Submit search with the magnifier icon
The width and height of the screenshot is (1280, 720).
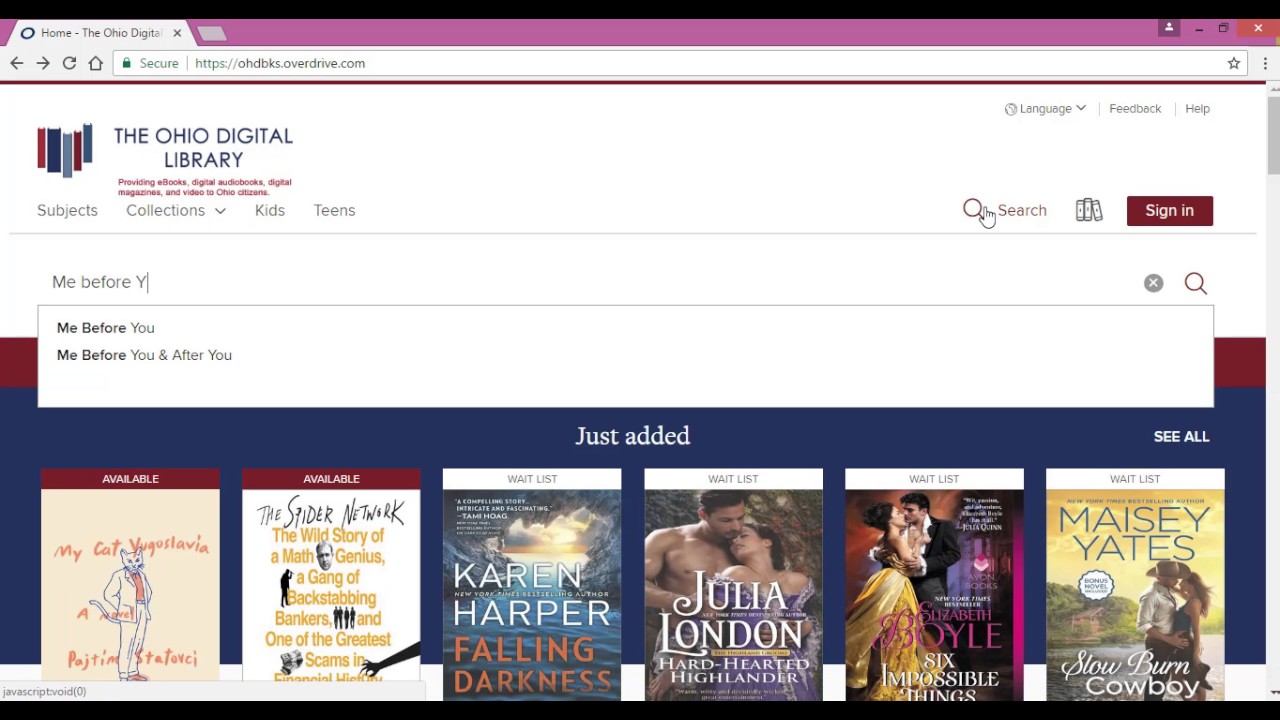tap(1195, 283)
